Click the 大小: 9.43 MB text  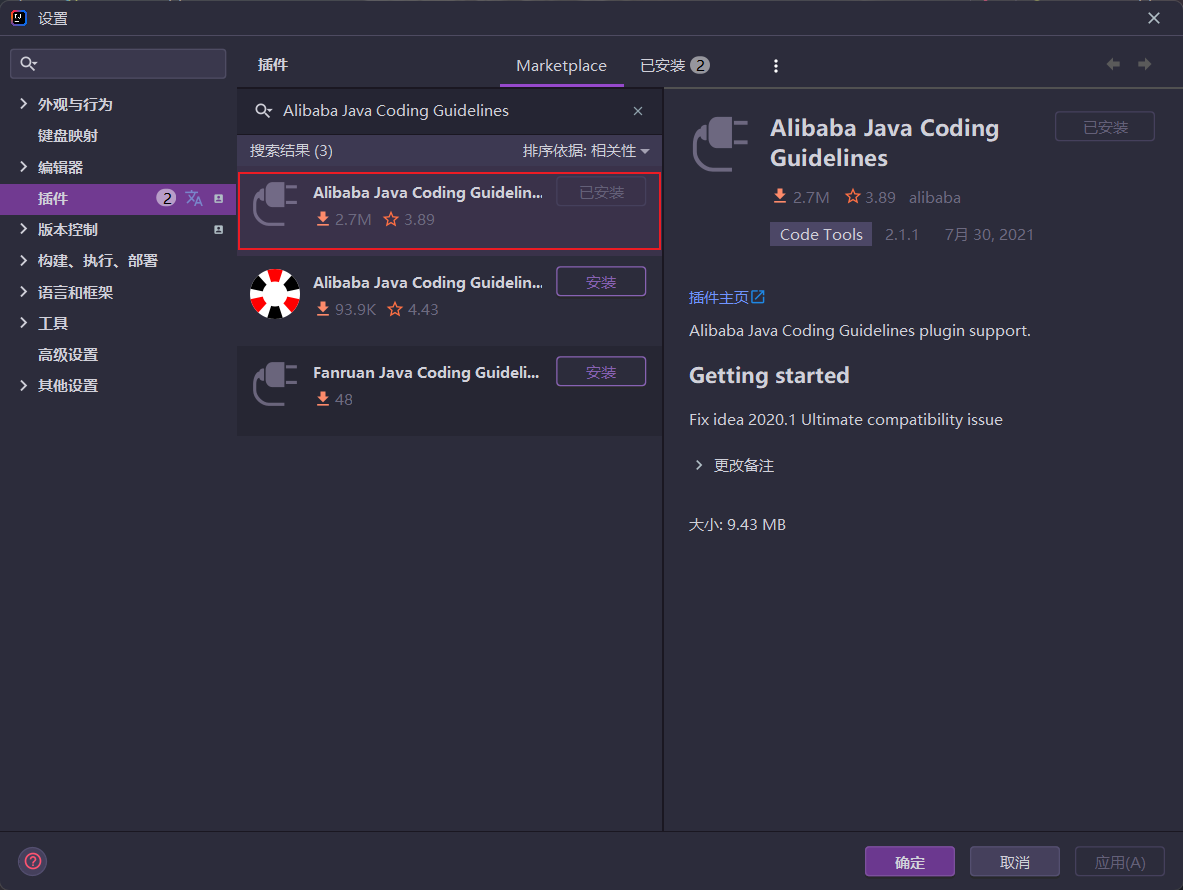coord(737,524)
